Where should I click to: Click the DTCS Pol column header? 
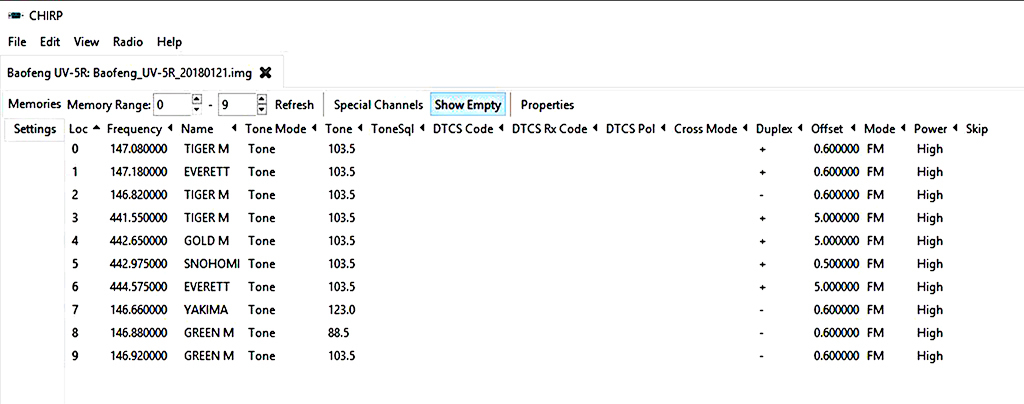point(636,129)
